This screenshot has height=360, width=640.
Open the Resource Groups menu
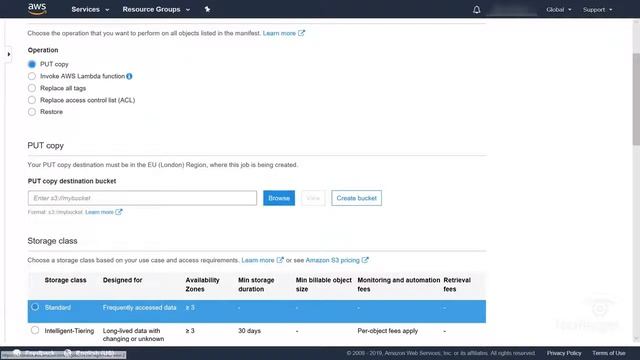pyautogui.click(x=156, y=9)
